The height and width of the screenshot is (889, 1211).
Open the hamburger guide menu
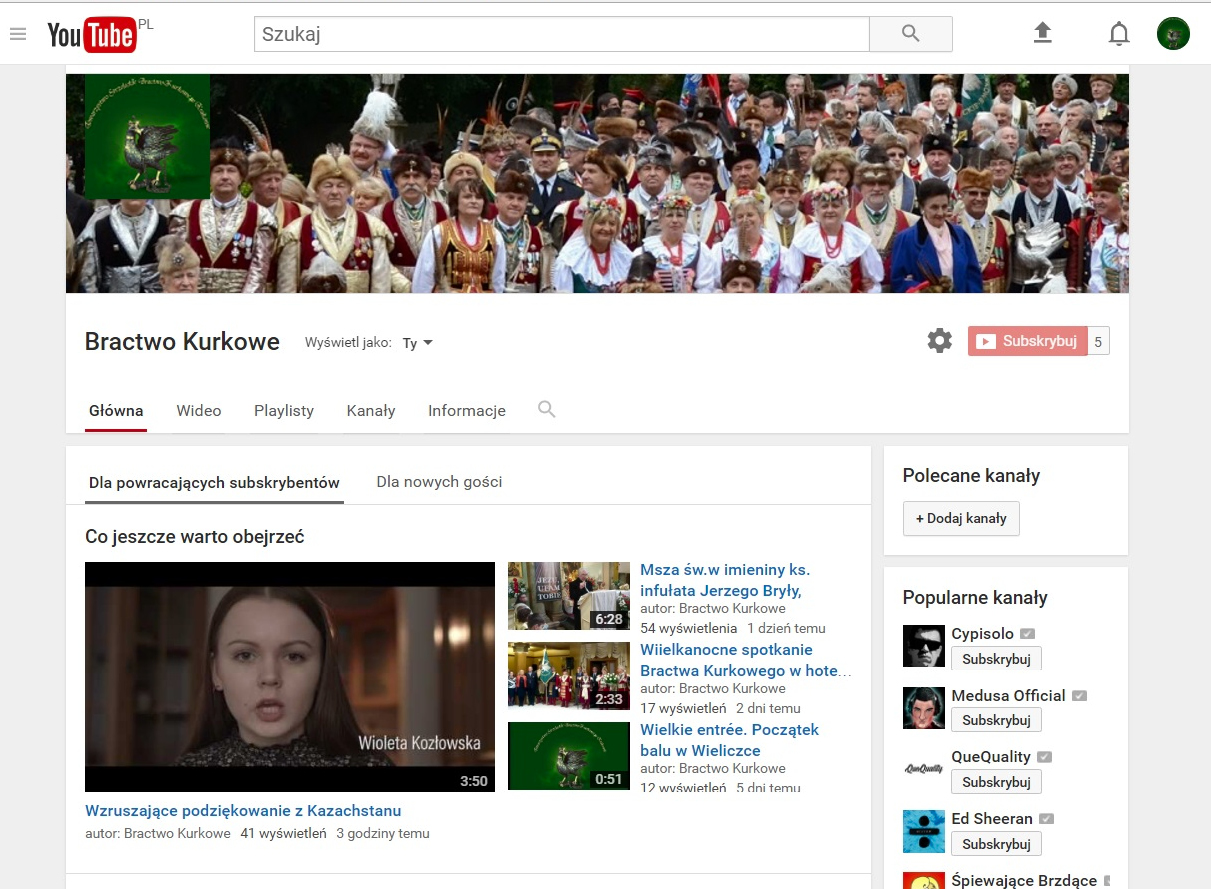(17, 34)
